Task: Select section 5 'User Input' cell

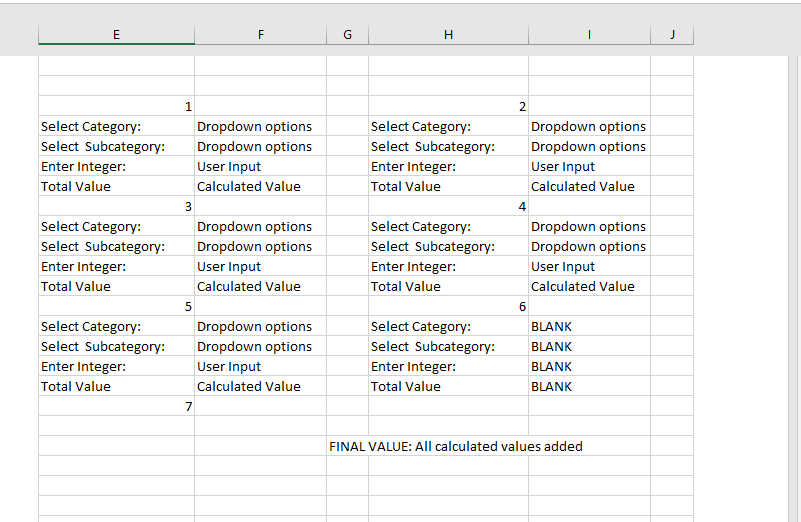Action: [x=261, y=366]
